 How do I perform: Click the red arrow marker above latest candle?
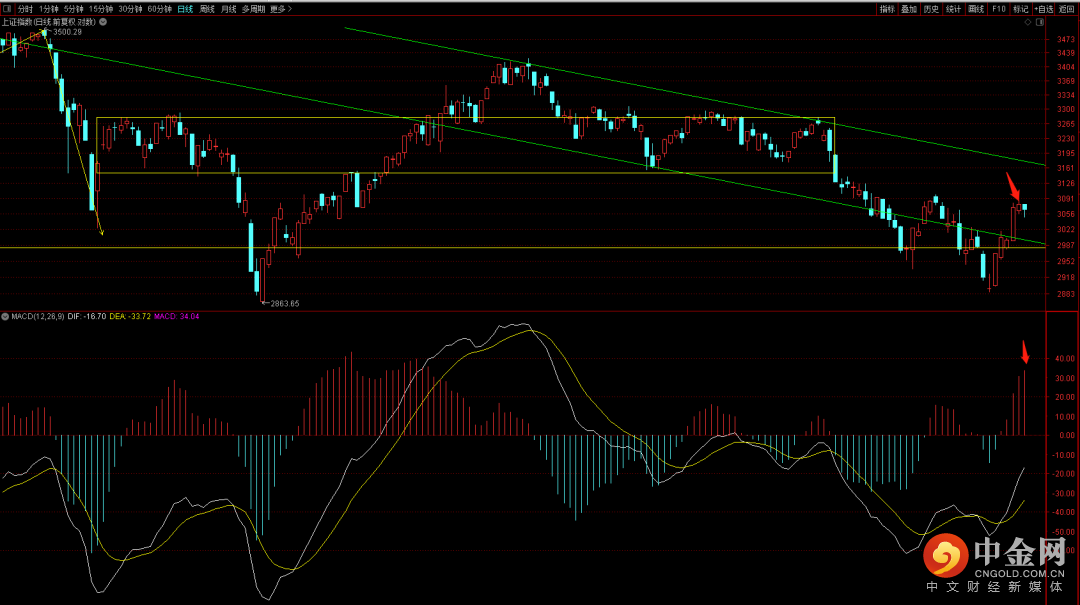coord(1013,187)
